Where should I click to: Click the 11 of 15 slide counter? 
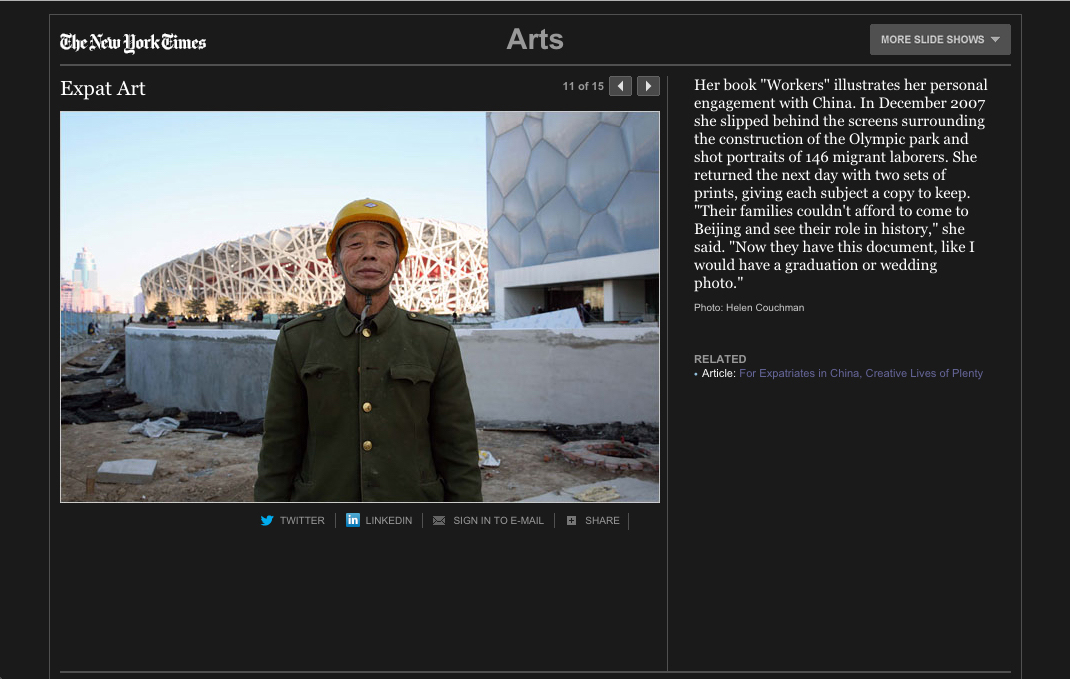[x=583, y=86]
